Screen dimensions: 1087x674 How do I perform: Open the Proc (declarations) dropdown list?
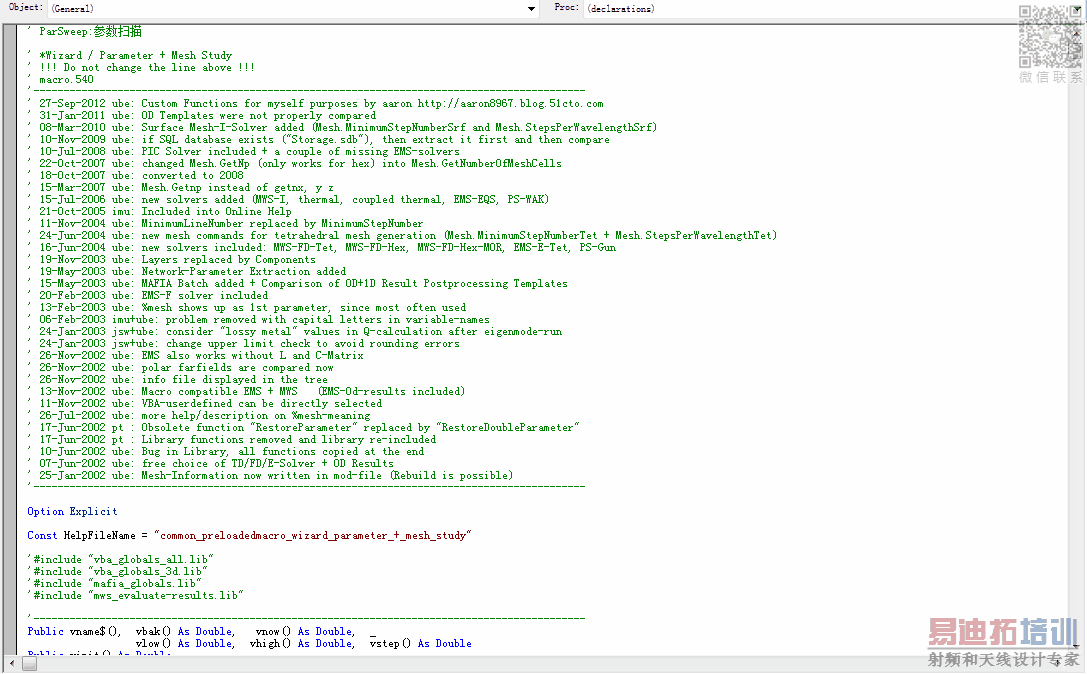click(x=1076, y=9)
